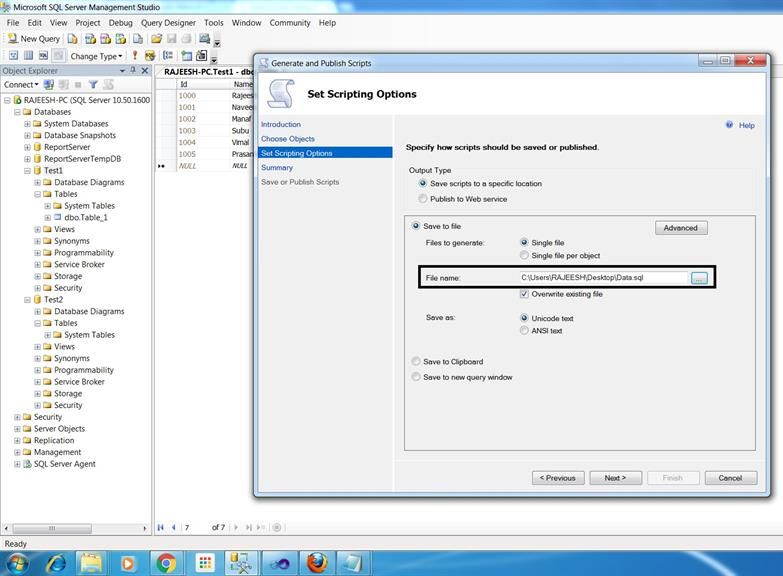Click the New Query toolbar button

[34, 39]
